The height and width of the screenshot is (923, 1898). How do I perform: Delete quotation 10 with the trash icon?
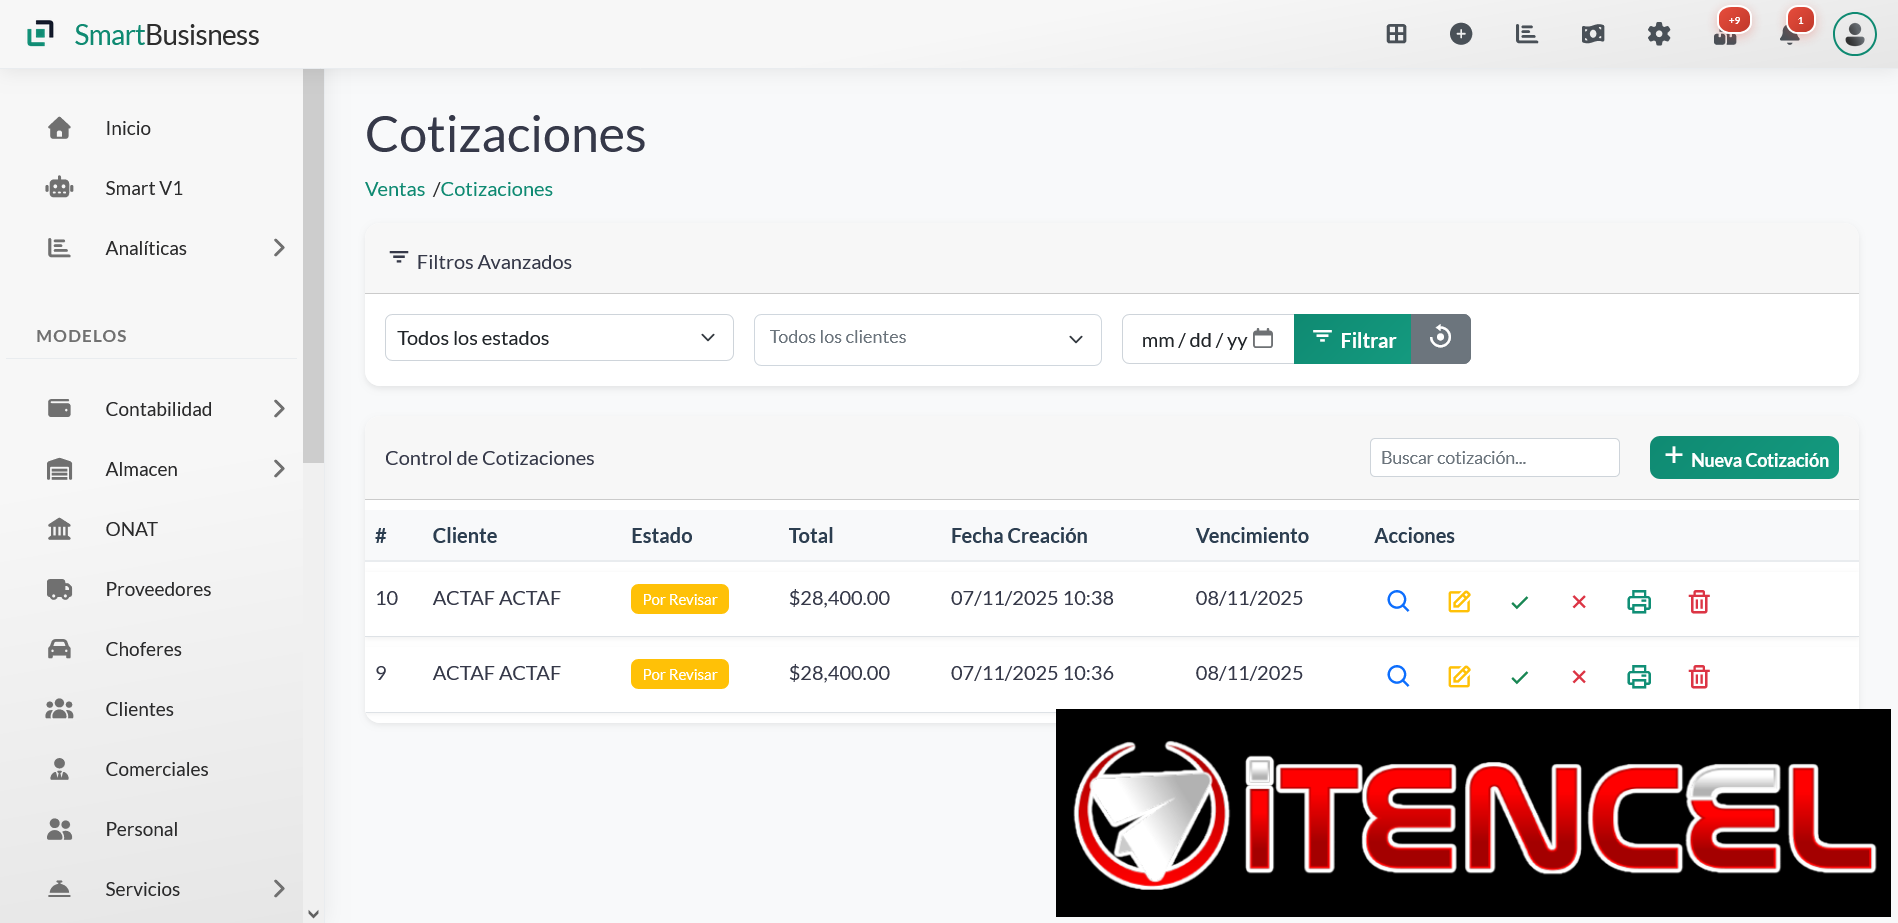pyautogui.click(x=1698, y=601)
